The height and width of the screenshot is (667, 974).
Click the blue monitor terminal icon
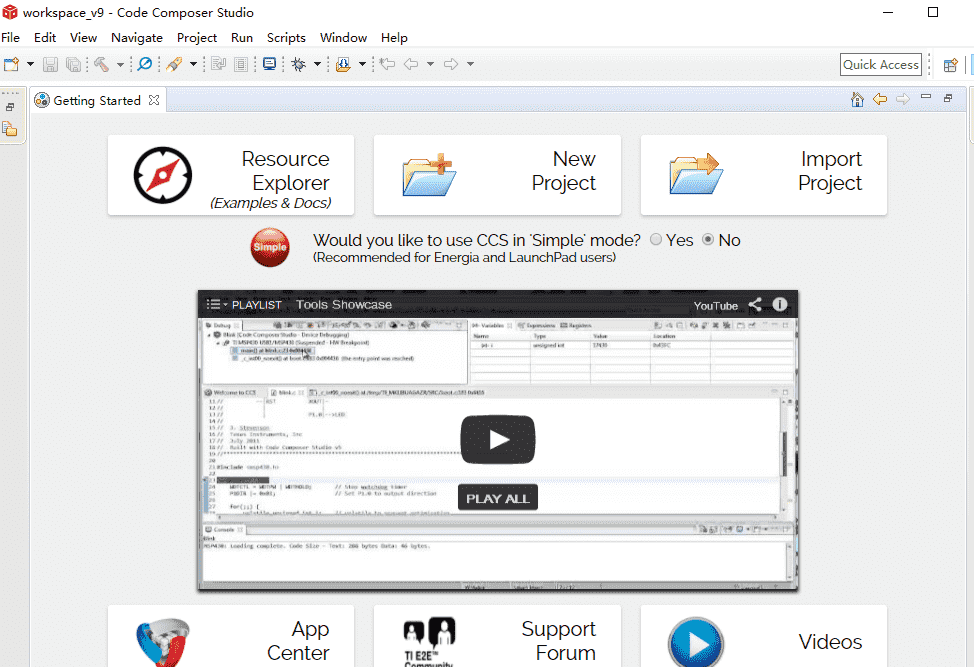point(270,64)
